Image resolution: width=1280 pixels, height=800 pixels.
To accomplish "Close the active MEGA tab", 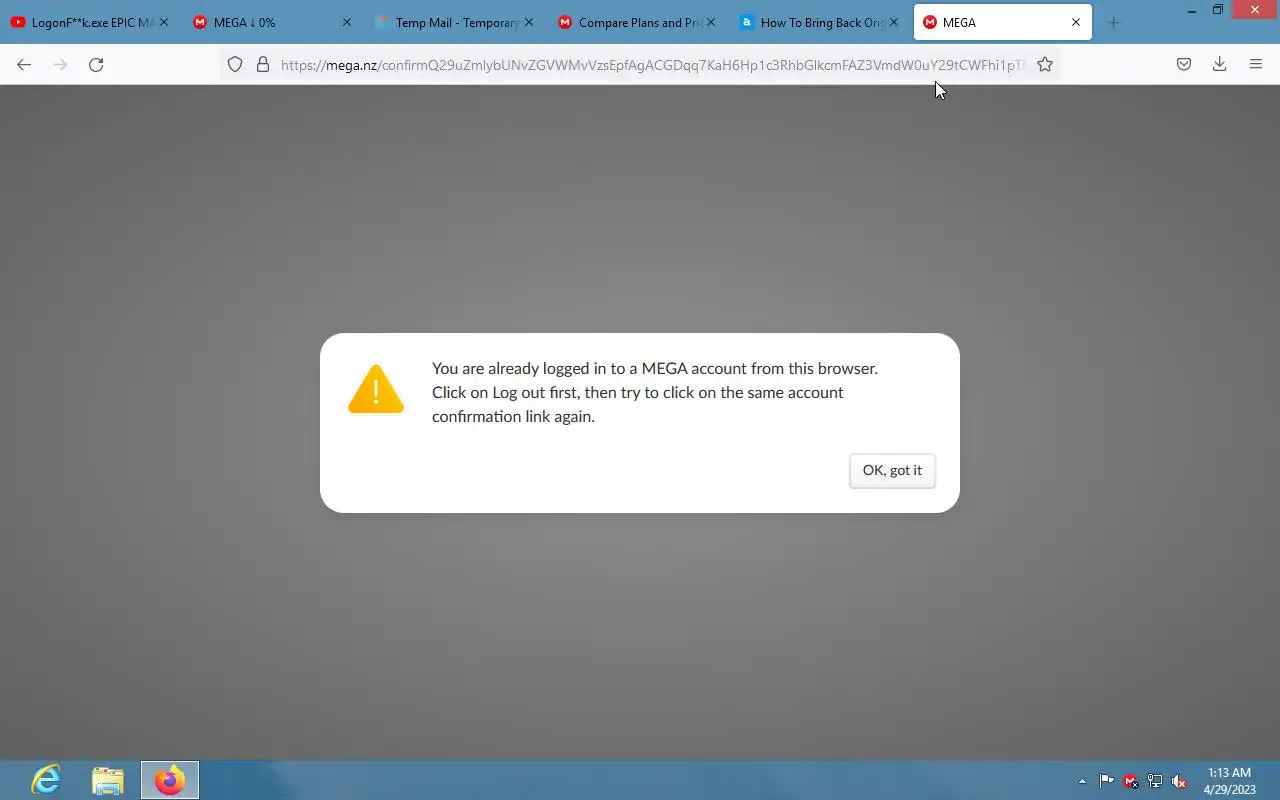I will (x=1076, y=22).
